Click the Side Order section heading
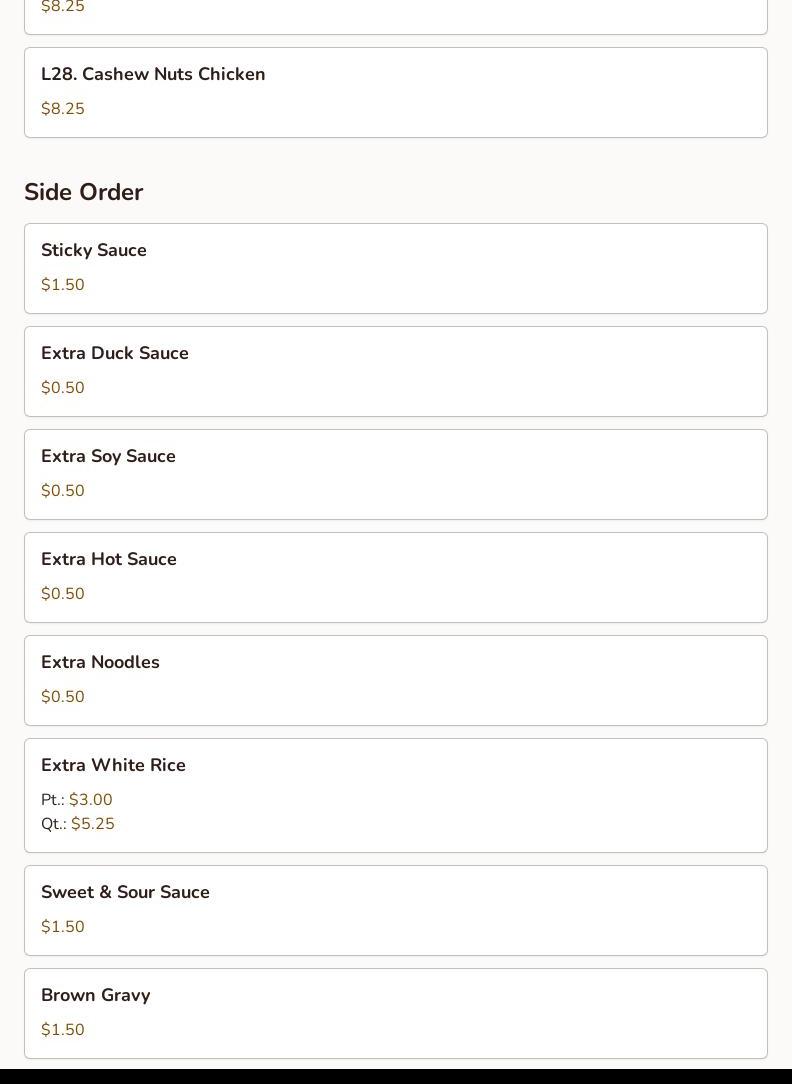This screenshot has width=792, height=1084. [84, 192]
